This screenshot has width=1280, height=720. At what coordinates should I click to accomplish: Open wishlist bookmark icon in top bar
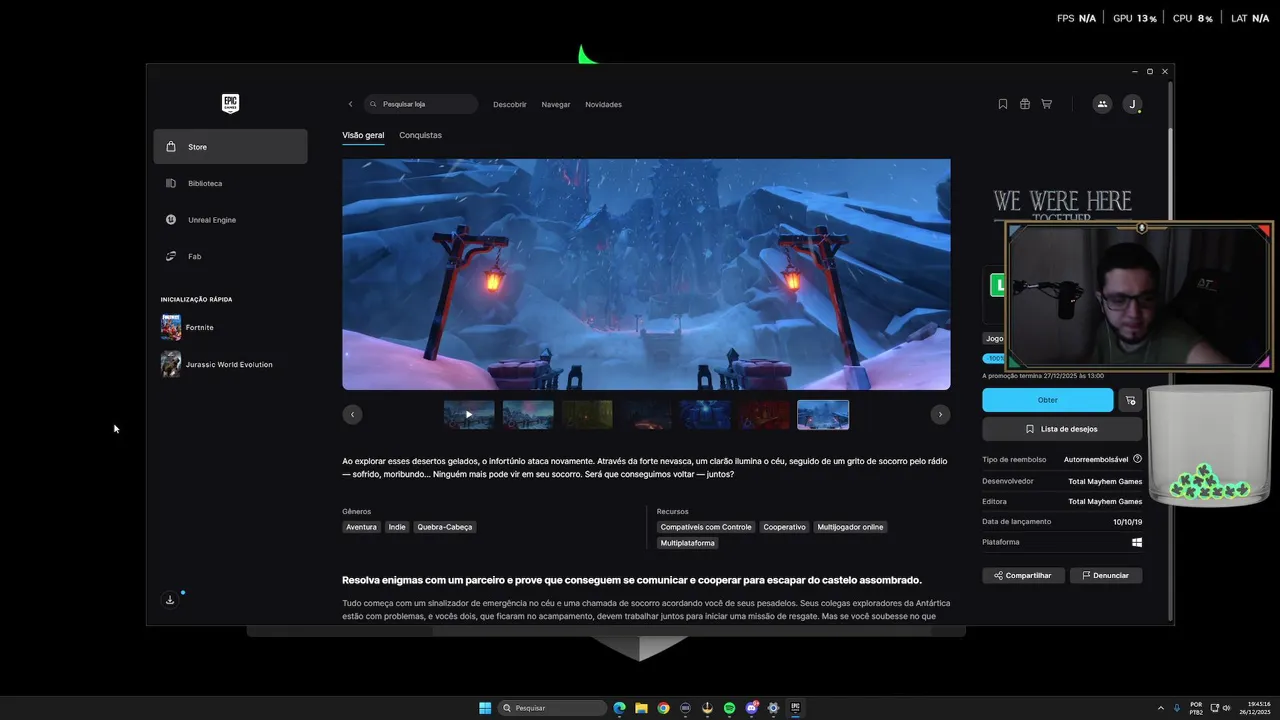1003,104
